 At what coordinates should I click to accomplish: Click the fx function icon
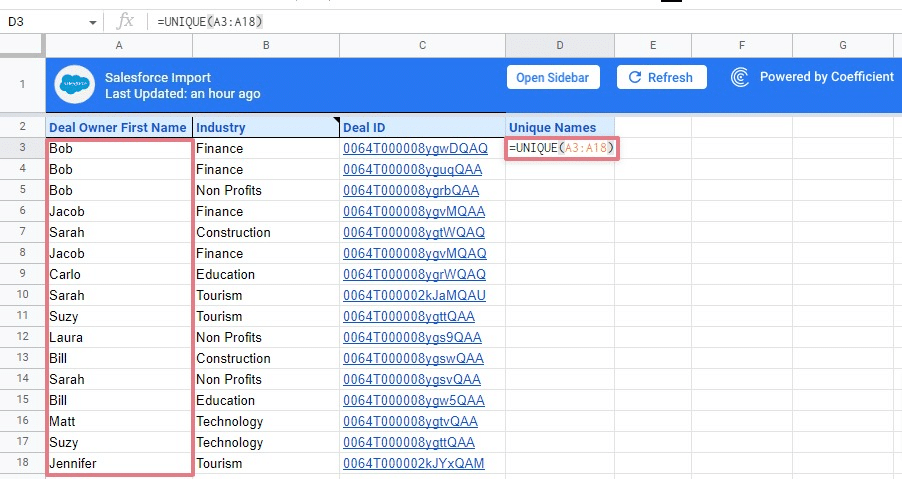[x=125, y=21]
